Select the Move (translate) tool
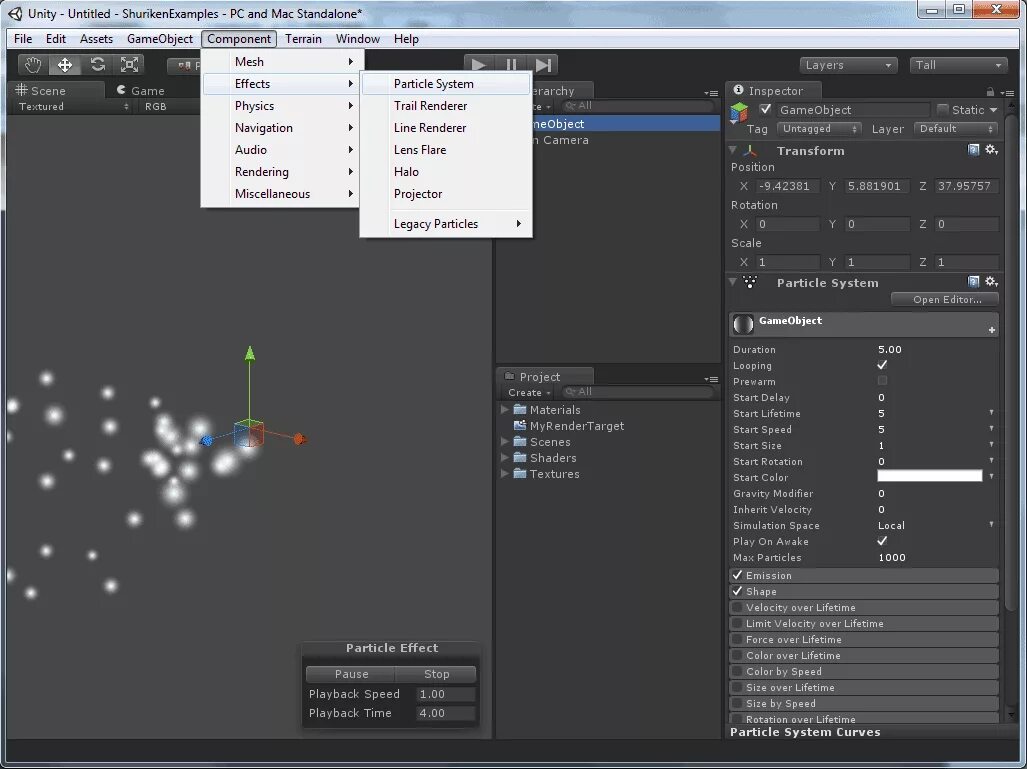1027x769 pixels. pyautogui.click(x=64, y=64)
